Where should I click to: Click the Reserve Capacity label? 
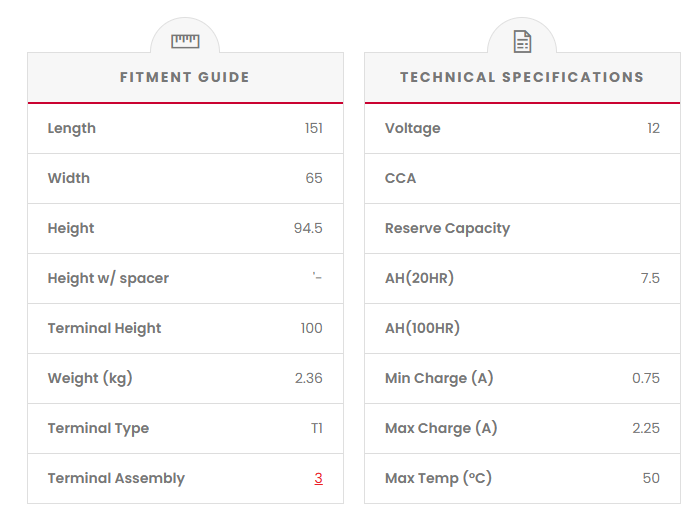(447, 228)
